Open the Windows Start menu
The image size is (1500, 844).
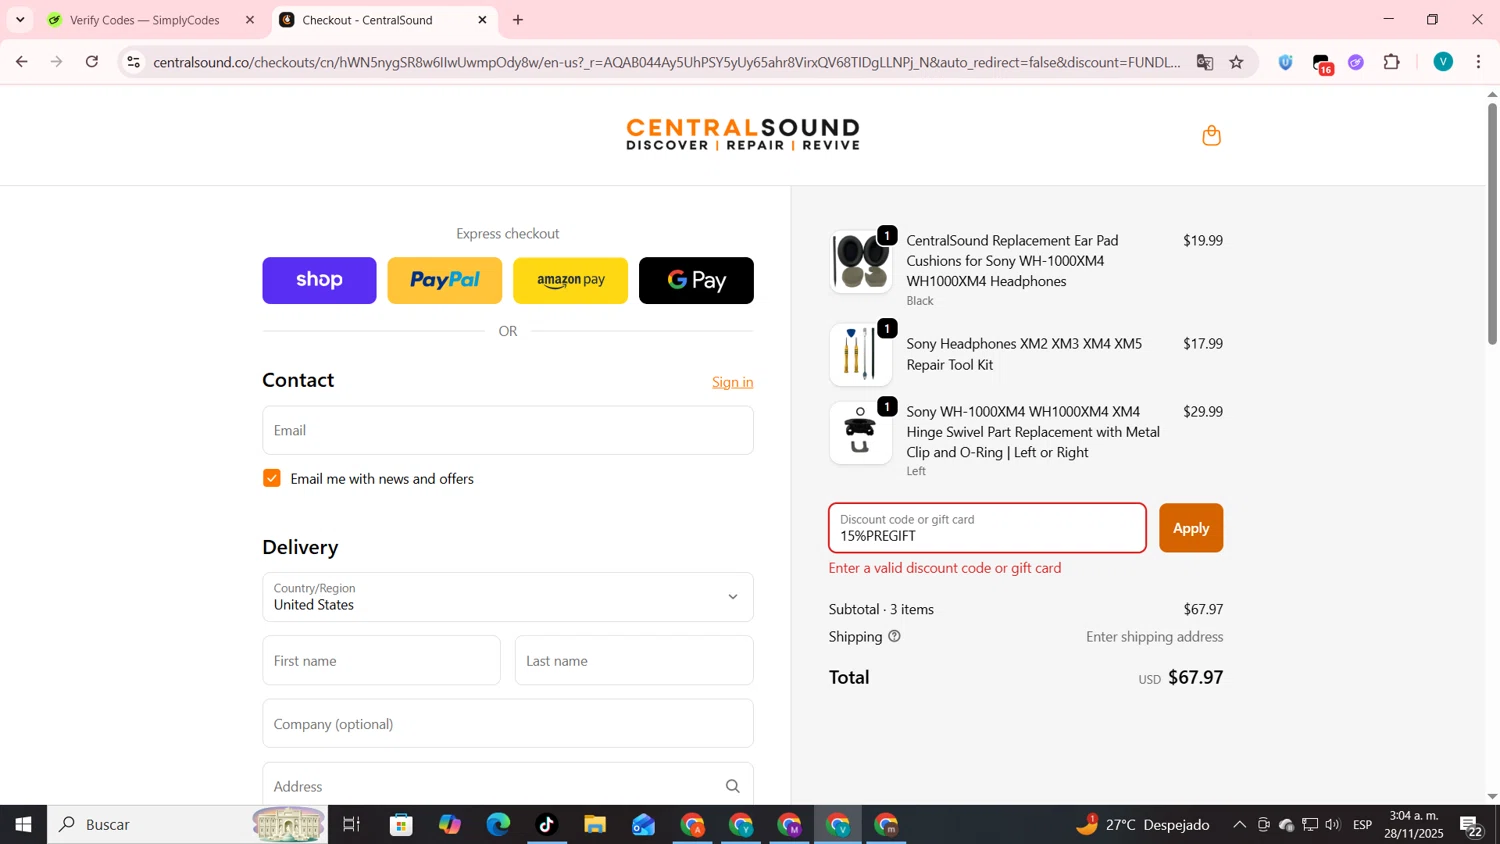click(x=23, y=825)
